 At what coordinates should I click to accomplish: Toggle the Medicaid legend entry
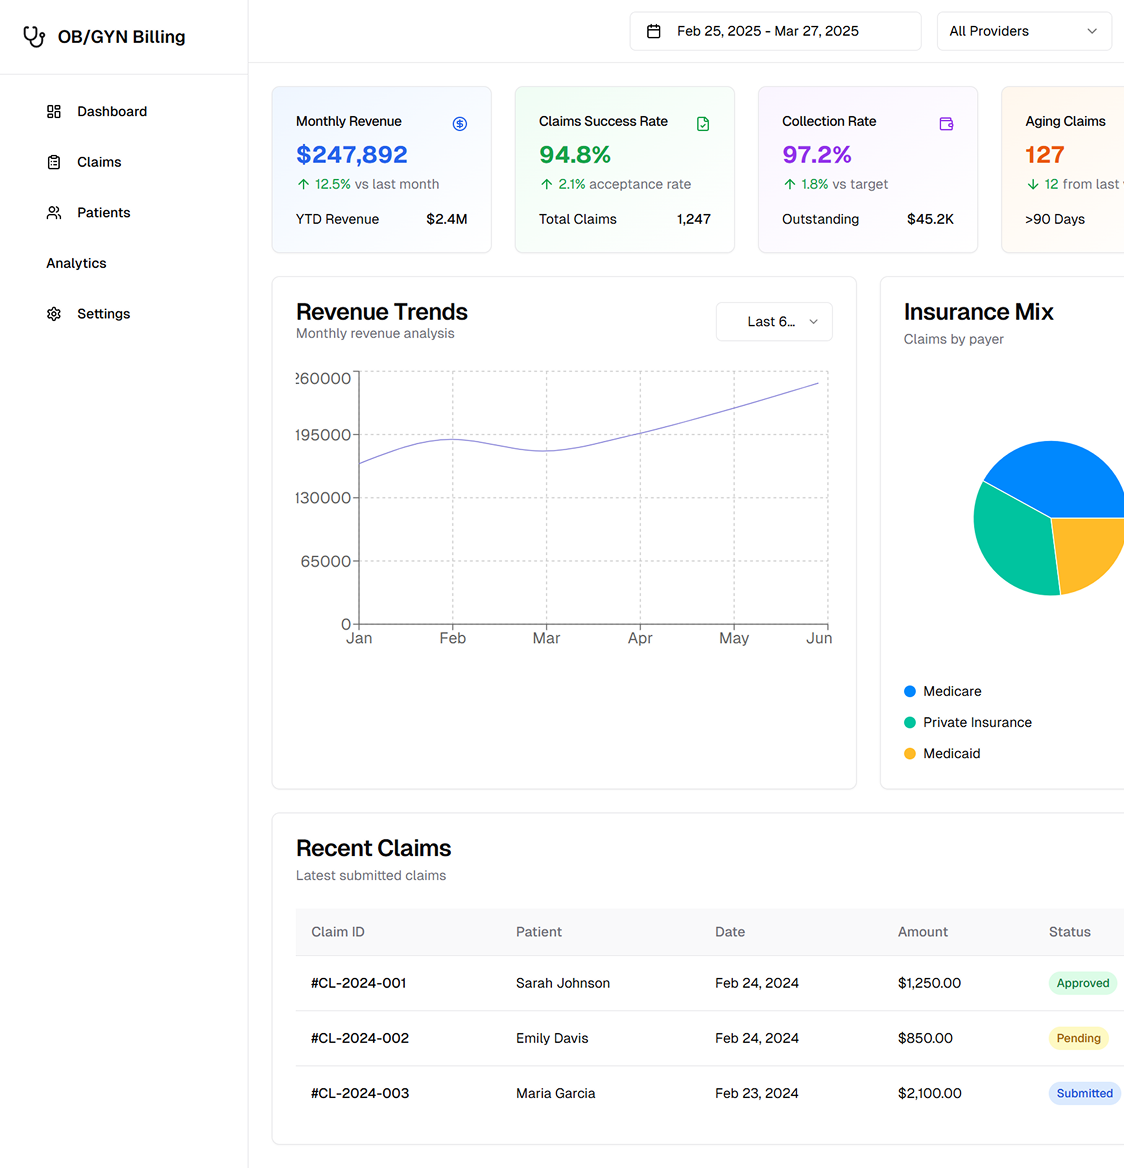tap(951, 753)
